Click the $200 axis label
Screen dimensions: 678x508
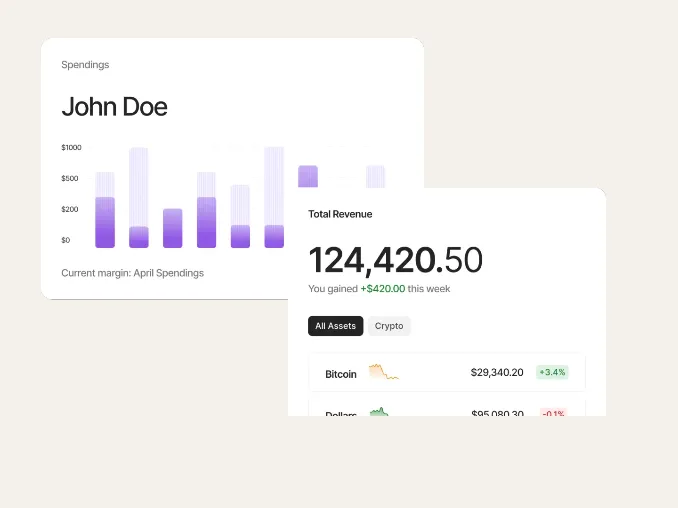70,209
